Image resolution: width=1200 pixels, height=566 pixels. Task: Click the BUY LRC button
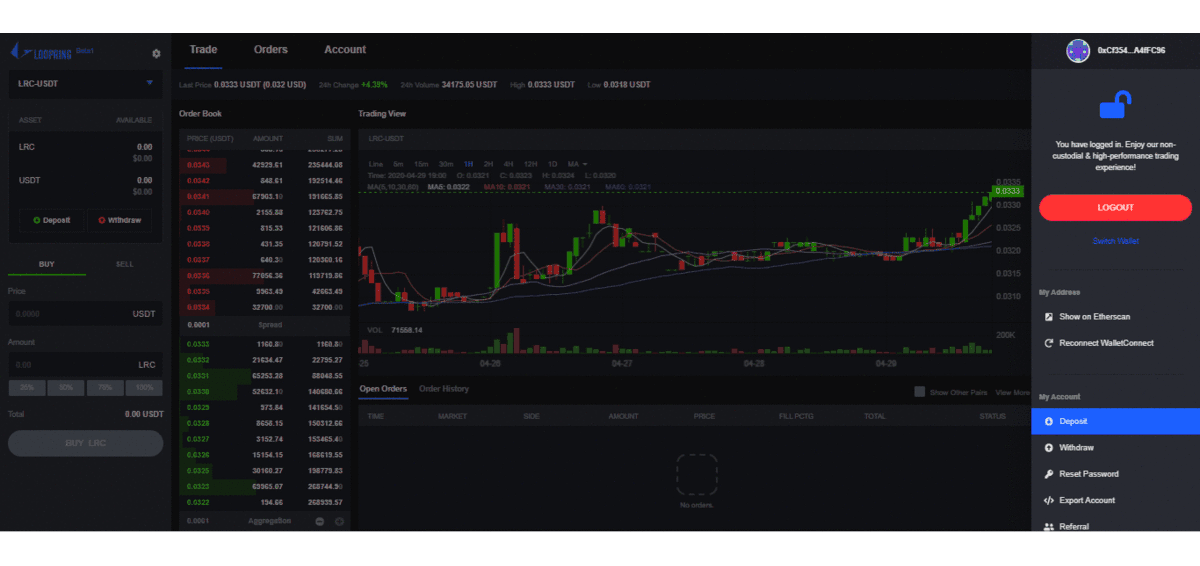coord(85,443)
